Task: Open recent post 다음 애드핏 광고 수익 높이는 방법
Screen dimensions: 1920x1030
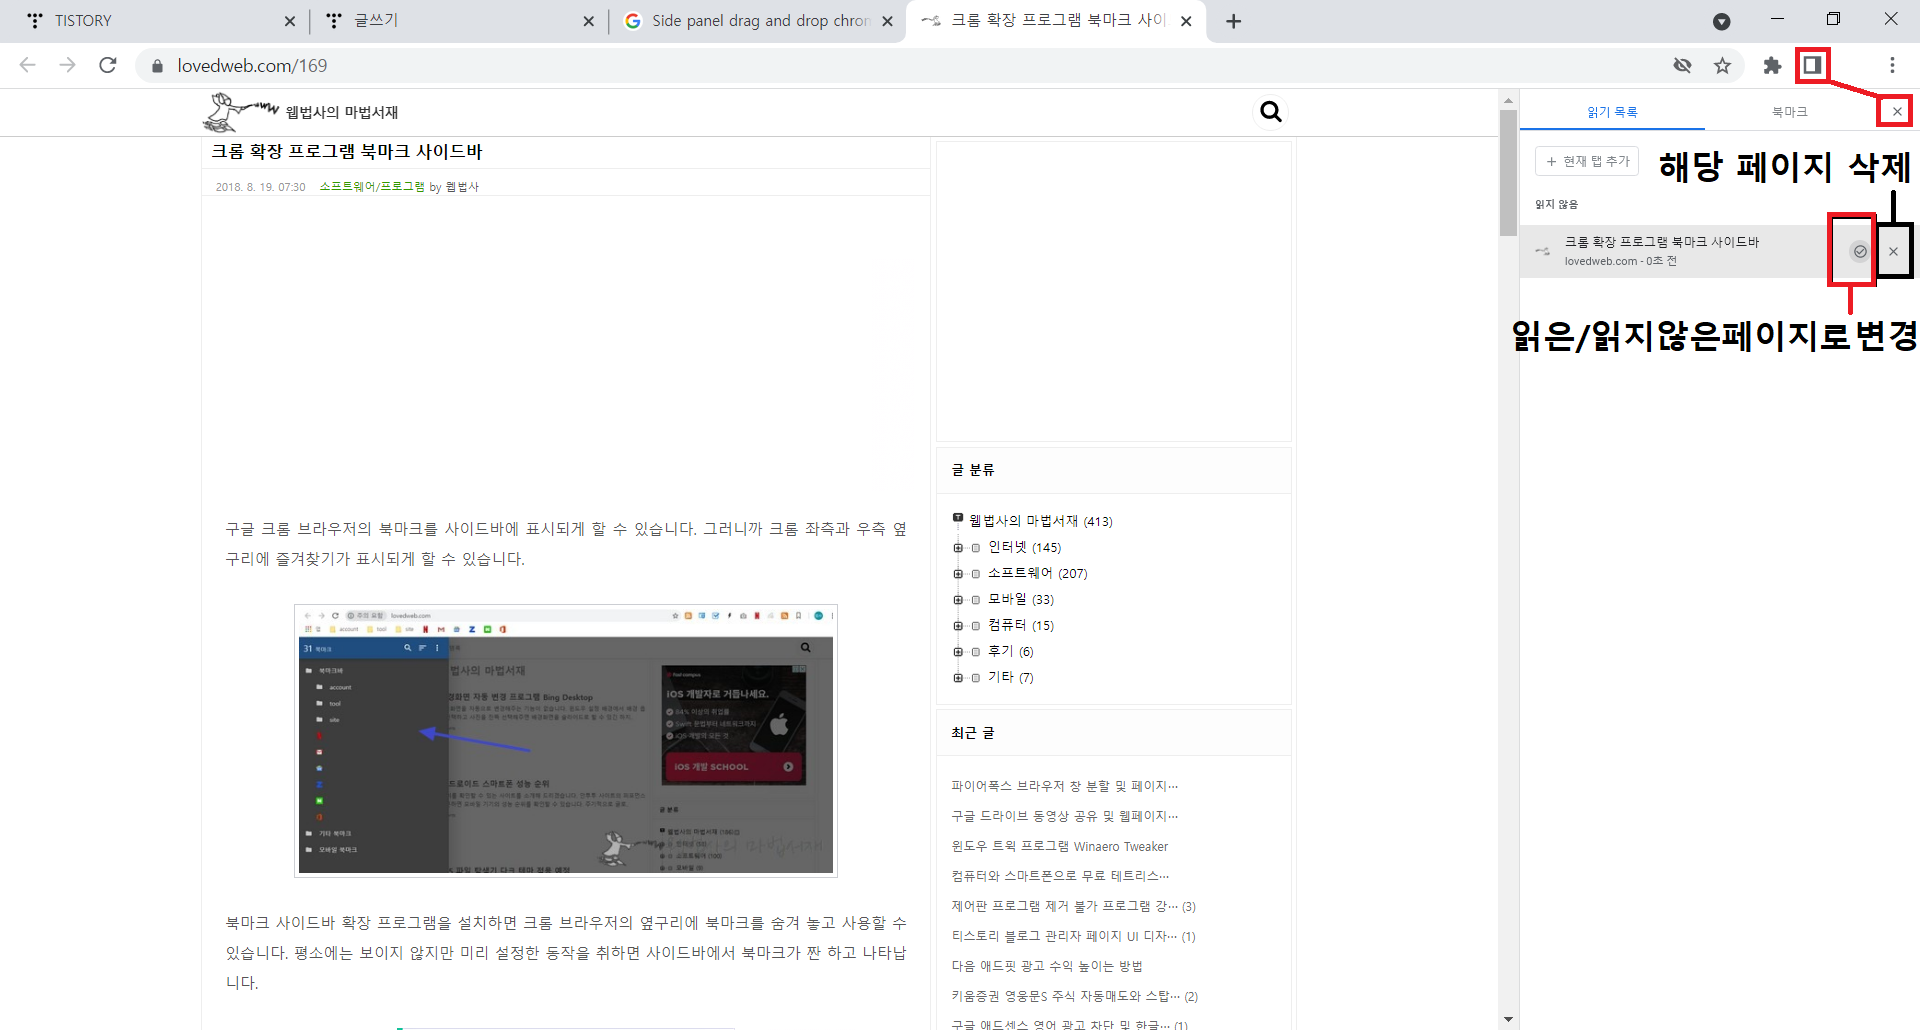Action: click(1047, 966)
